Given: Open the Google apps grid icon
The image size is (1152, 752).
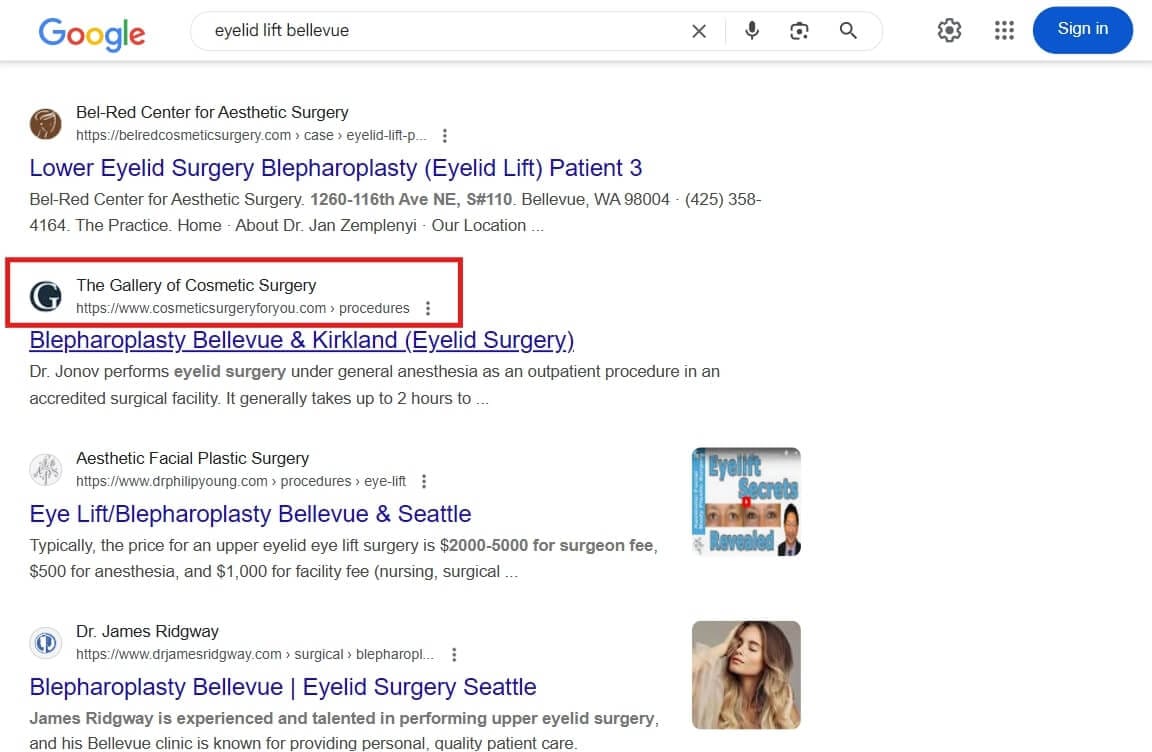Looking at the screenshot, I should [1004, 30].
